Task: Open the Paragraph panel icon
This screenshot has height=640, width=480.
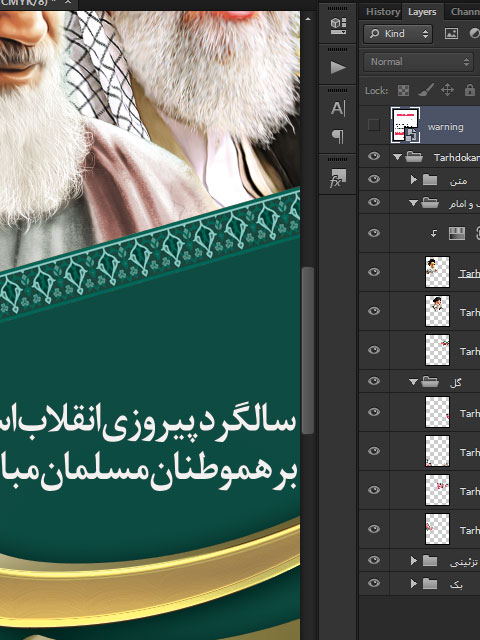Action: click(x=338, y=136)
